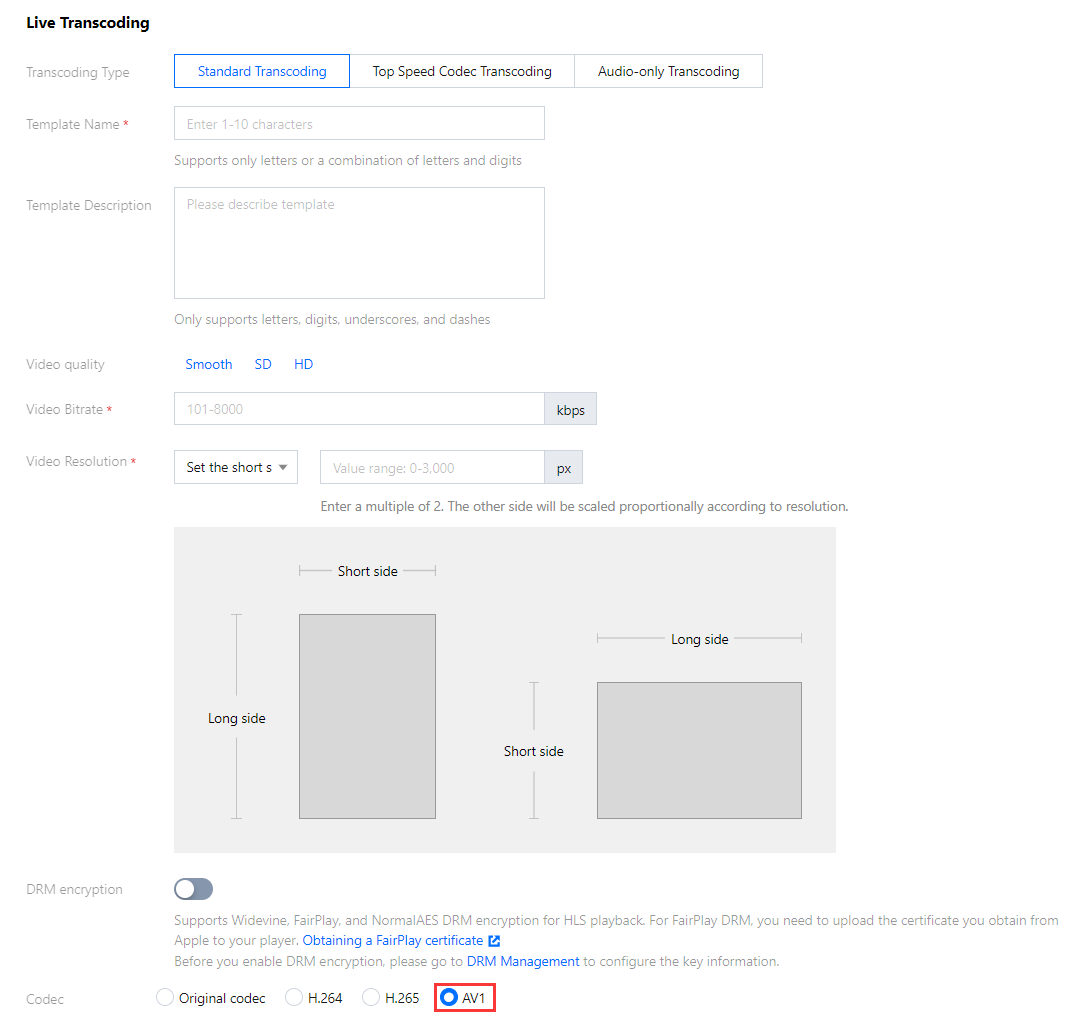Choose Audio-only Transcoding type
Viewport: 1092px width, 1020px height.
[x=668, y=71]
